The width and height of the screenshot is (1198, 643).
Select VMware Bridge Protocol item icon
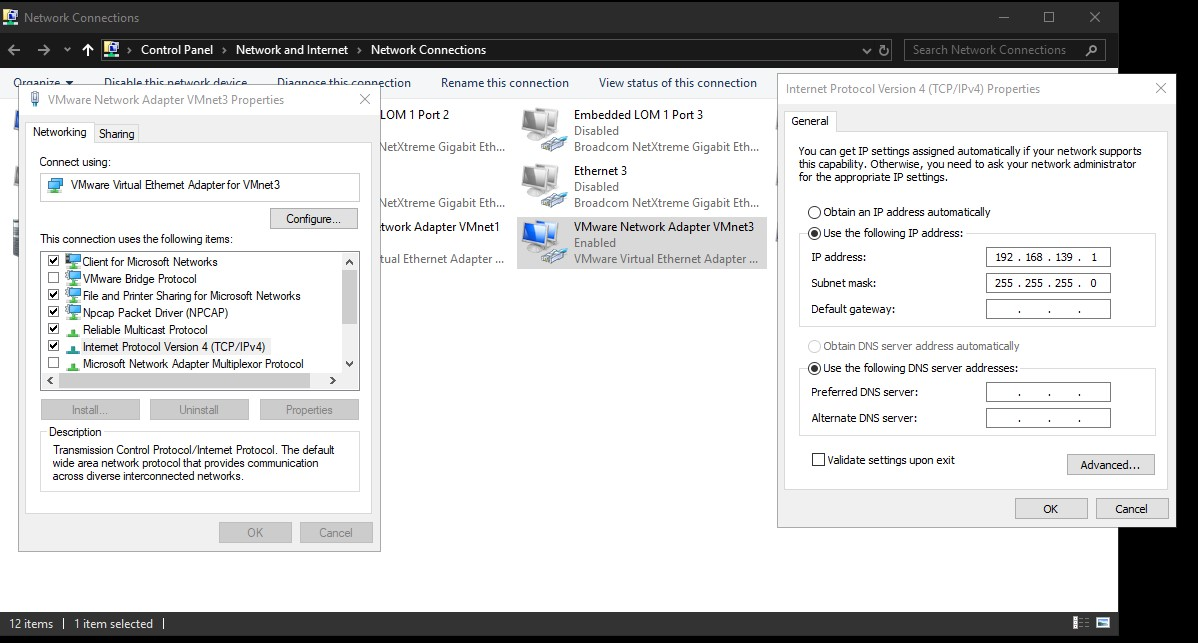[73, 277]
